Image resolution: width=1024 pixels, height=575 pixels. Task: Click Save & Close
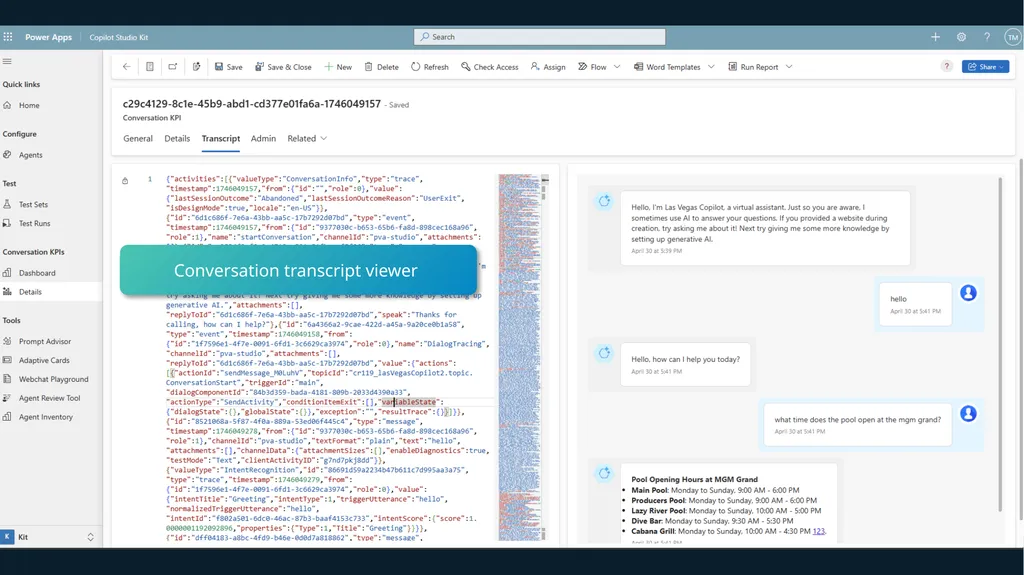click(283, 67)
